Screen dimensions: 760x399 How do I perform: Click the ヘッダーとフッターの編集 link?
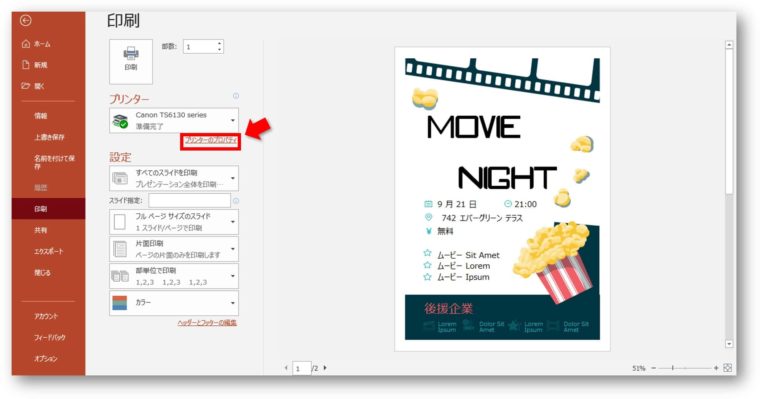click(x=207, y=323)
